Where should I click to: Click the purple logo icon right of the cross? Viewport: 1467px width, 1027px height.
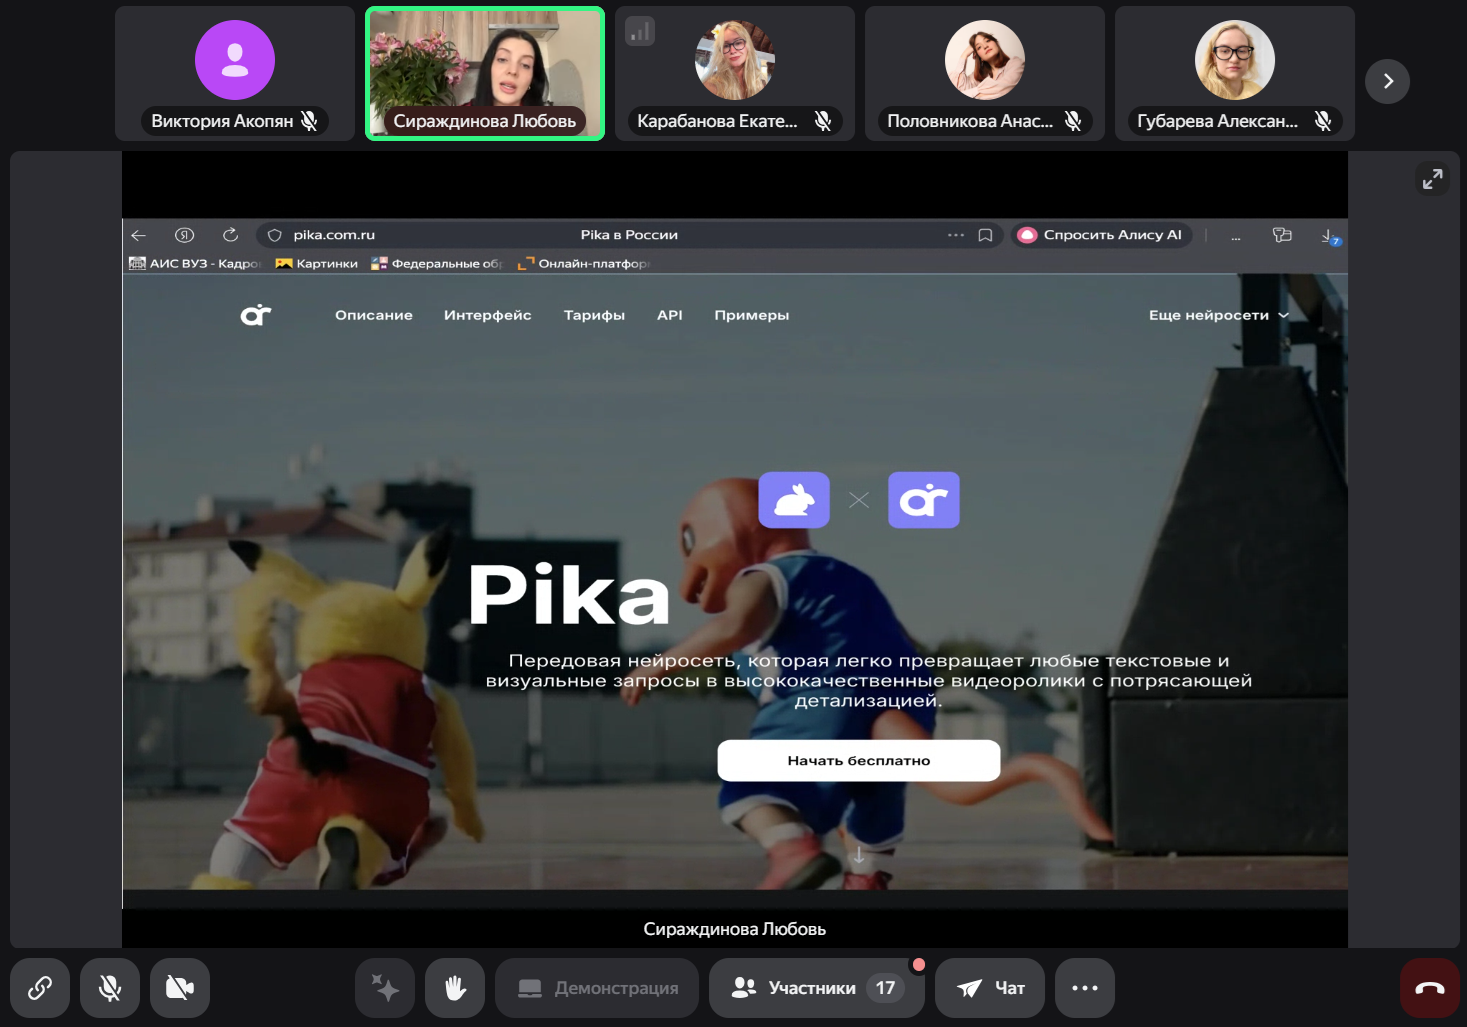click(x=924, y=500)
